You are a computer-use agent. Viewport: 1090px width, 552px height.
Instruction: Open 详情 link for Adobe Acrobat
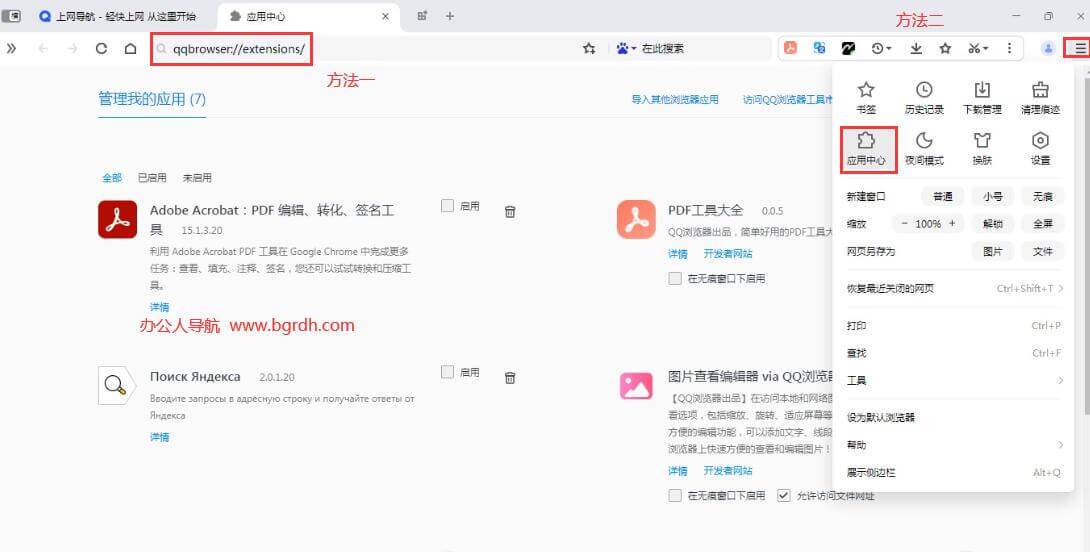click(159, 307)
